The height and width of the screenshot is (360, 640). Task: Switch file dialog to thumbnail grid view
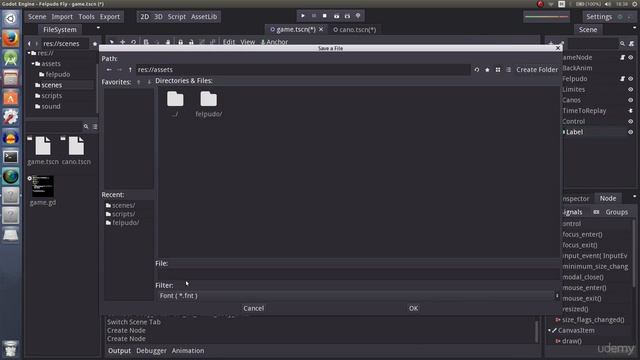click(498, 70)
